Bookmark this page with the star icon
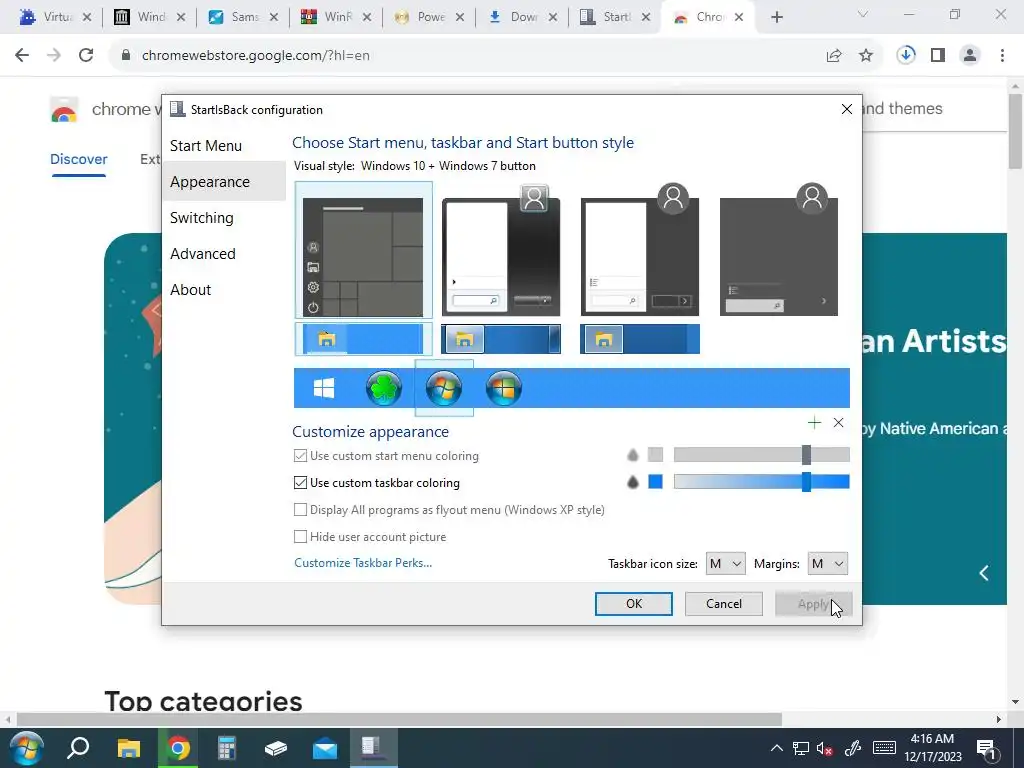This screenshot has width=1024, height=768. click(866, 56)
